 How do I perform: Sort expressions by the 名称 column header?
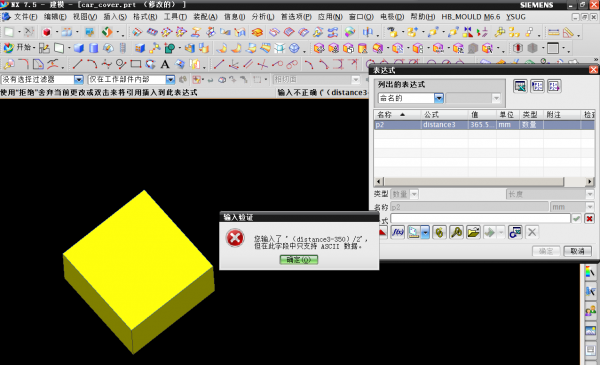[397, 114]
